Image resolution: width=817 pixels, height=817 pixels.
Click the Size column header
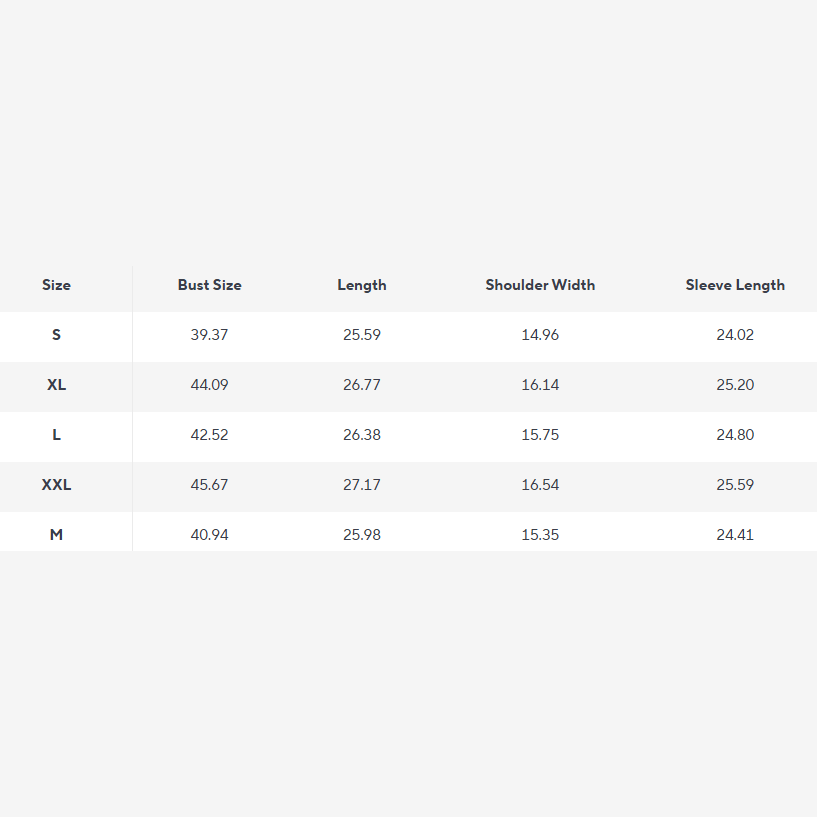tap(56, 285)
